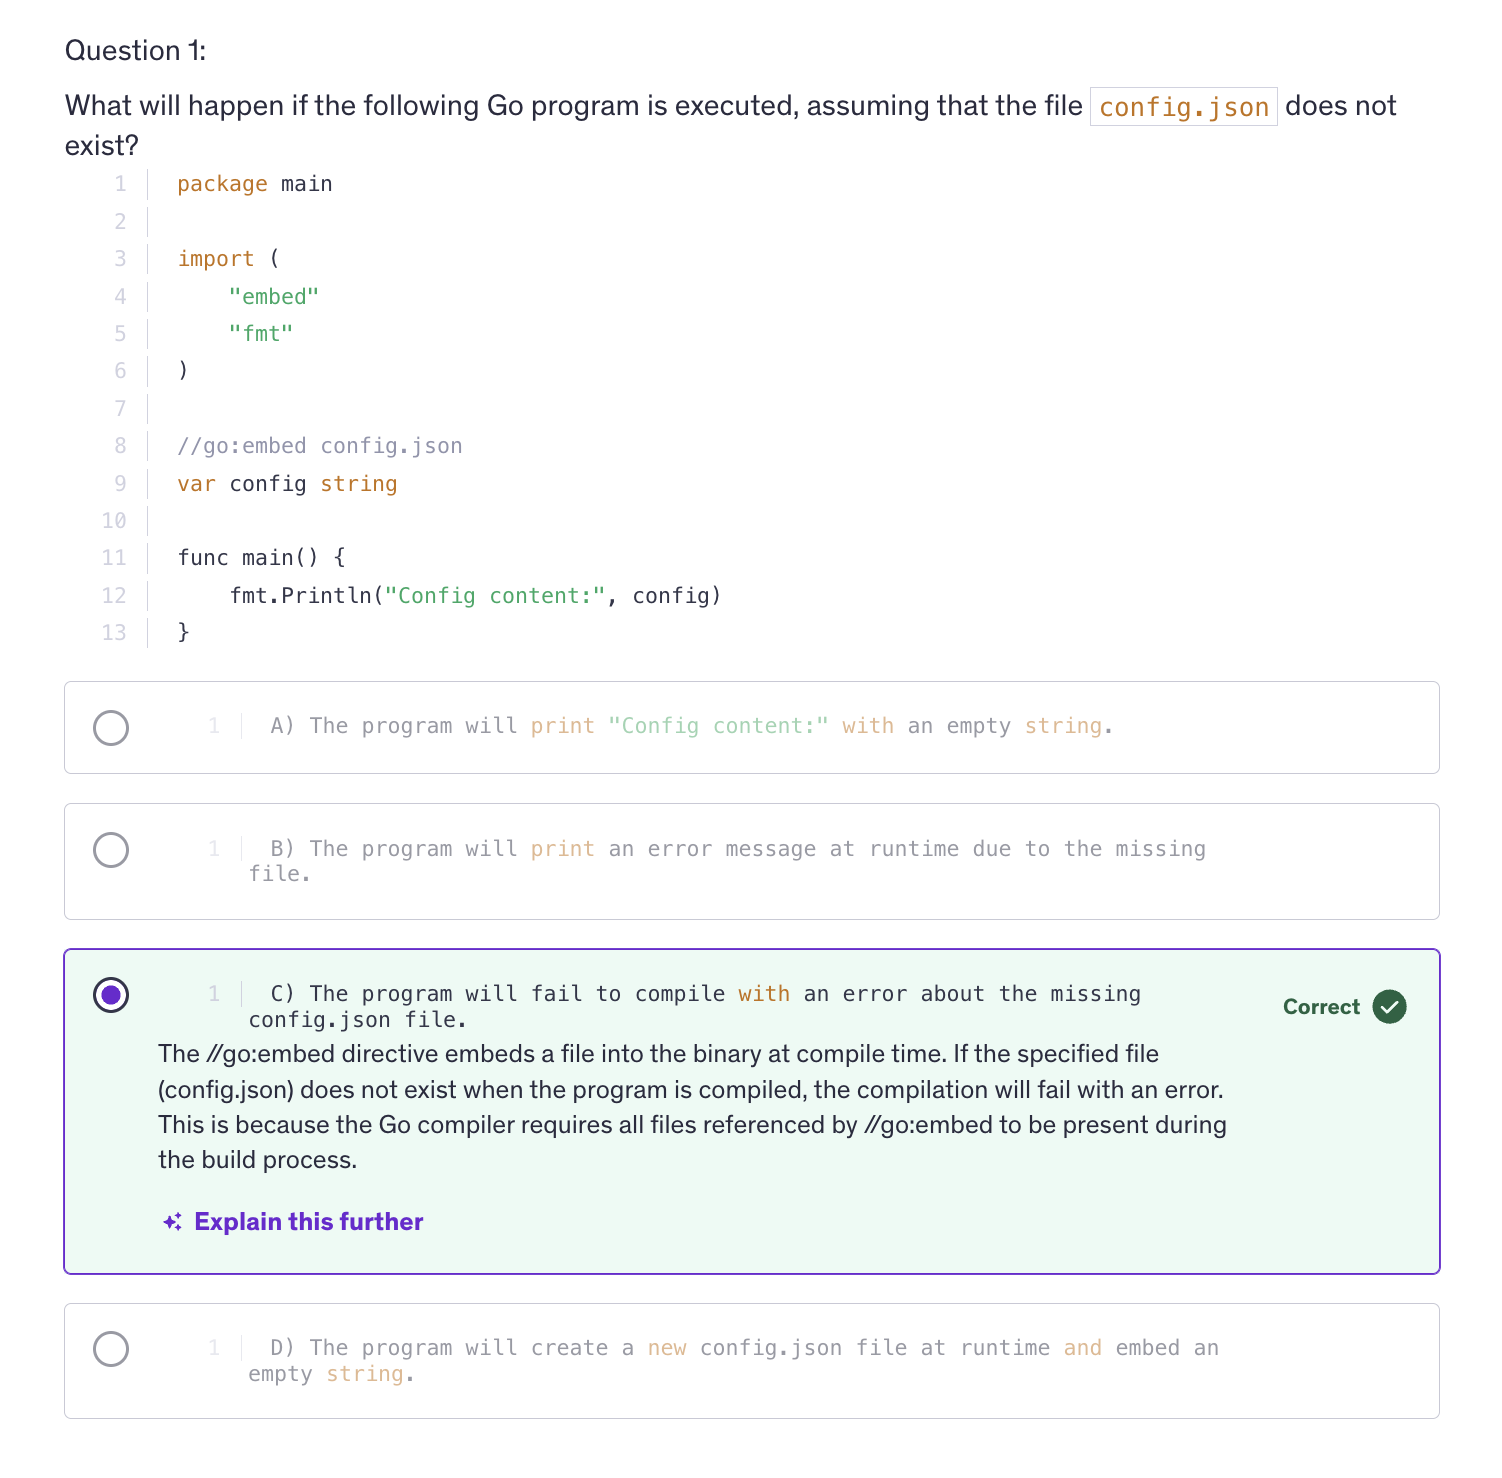Click the "//go:embed config.json" comment line
Image resolution: width=1502 pixels, height=1478 pixels.
tap(319, 446)
